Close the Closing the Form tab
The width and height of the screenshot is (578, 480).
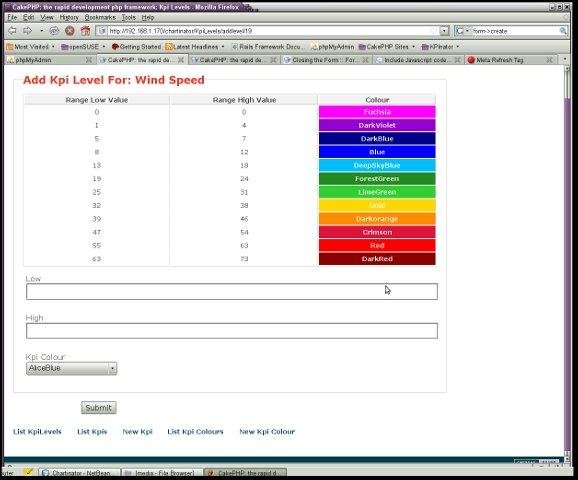tap(366, 60)
